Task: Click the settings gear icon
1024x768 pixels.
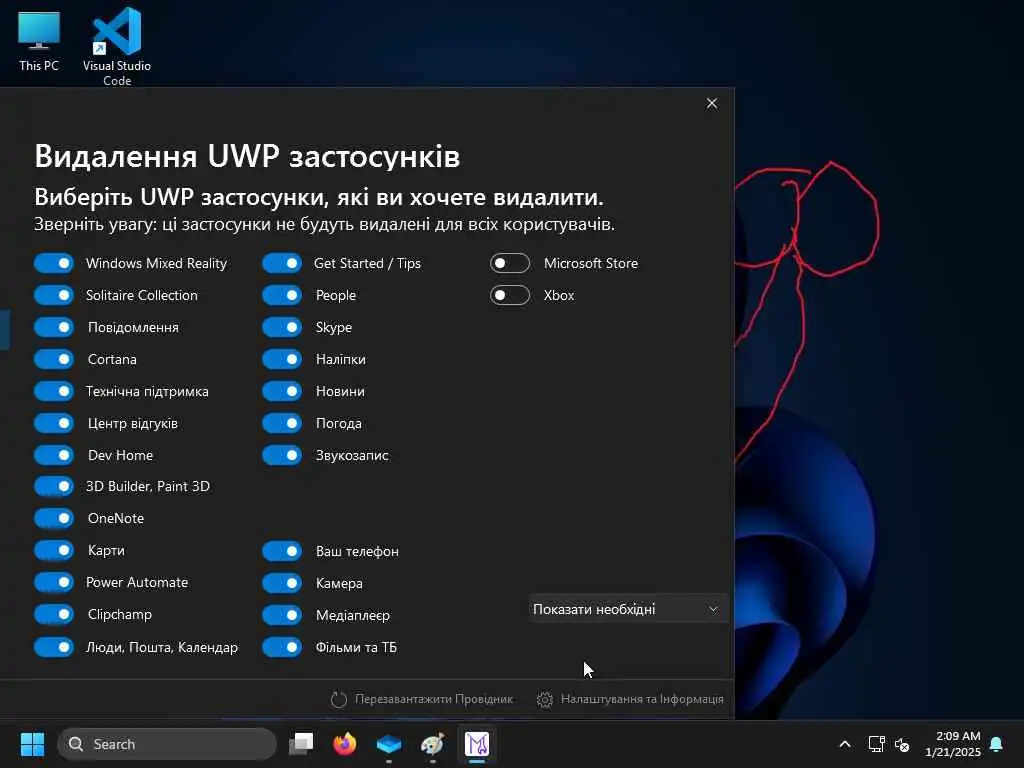Action: (x=545, y=699)
